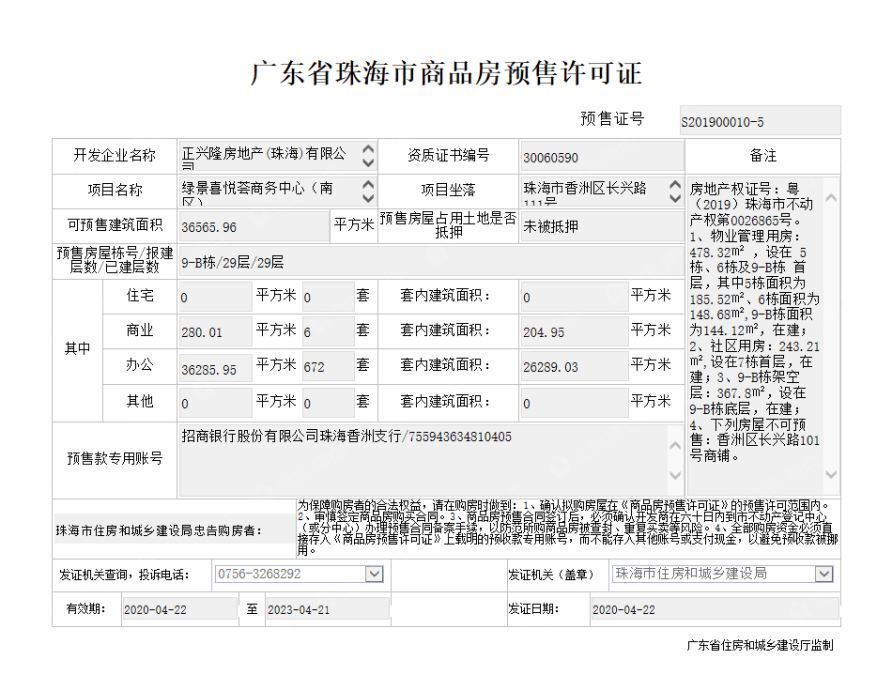Click the building number field 9-B栋/29层/29层
This screenshot has height=675, width=877.
coord(432,262)
